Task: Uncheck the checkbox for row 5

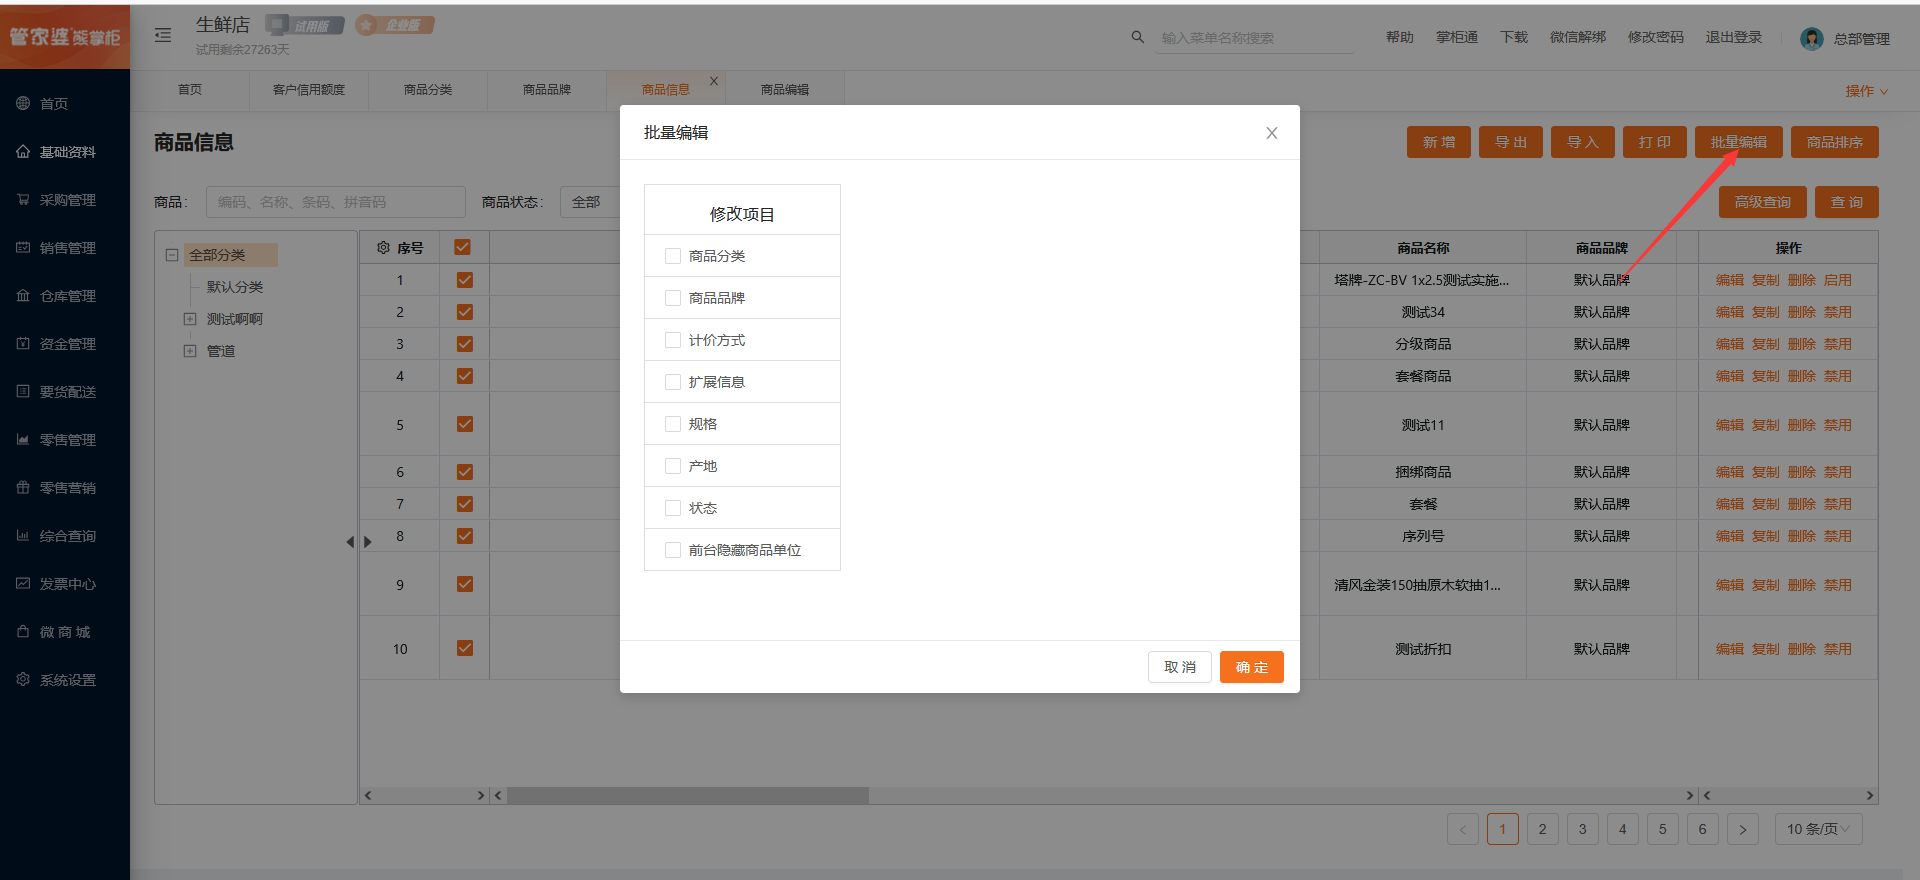Action: [x=465, y=424]
